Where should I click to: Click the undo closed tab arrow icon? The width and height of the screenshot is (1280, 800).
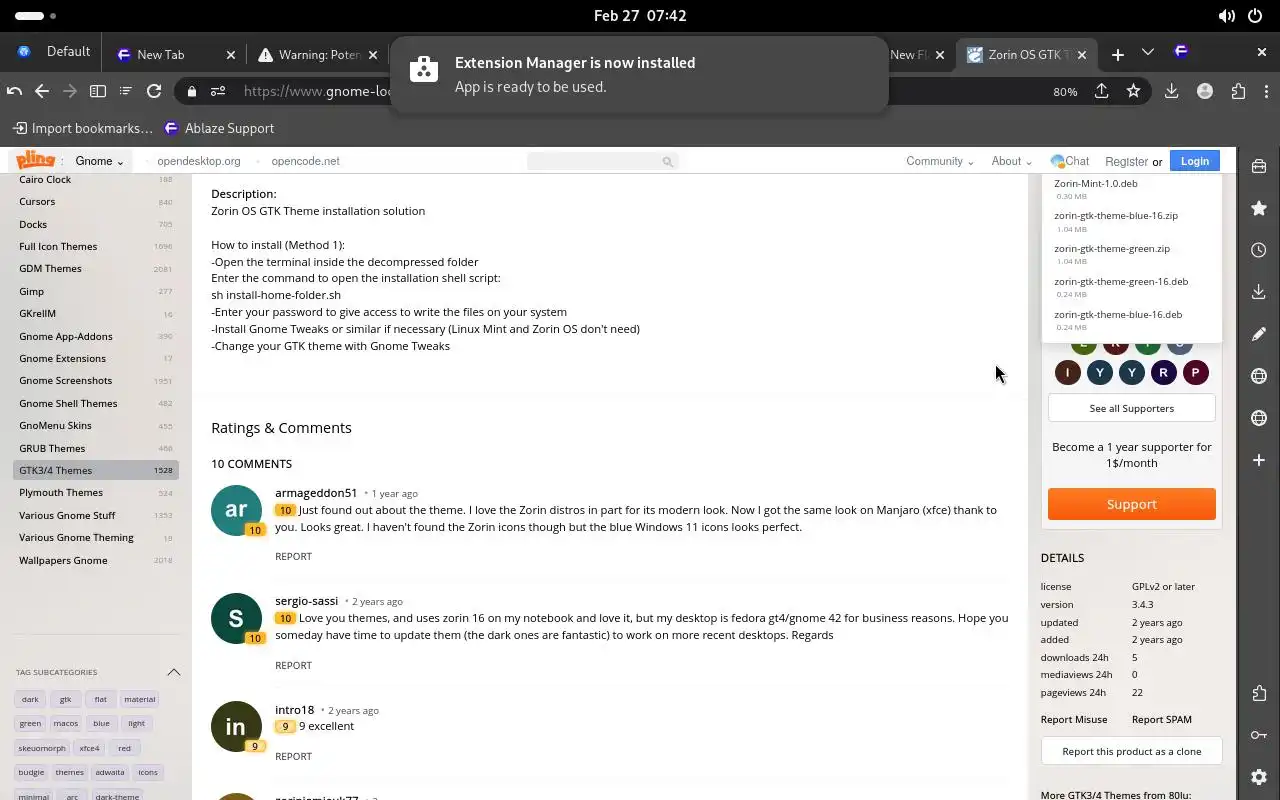[14, 91]
